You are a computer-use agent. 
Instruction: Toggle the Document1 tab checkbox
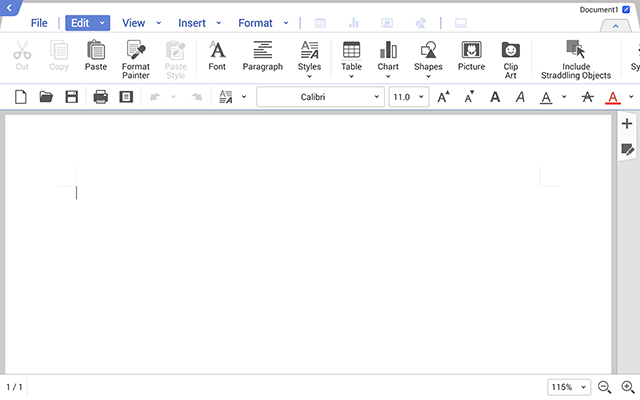[626, 9]
